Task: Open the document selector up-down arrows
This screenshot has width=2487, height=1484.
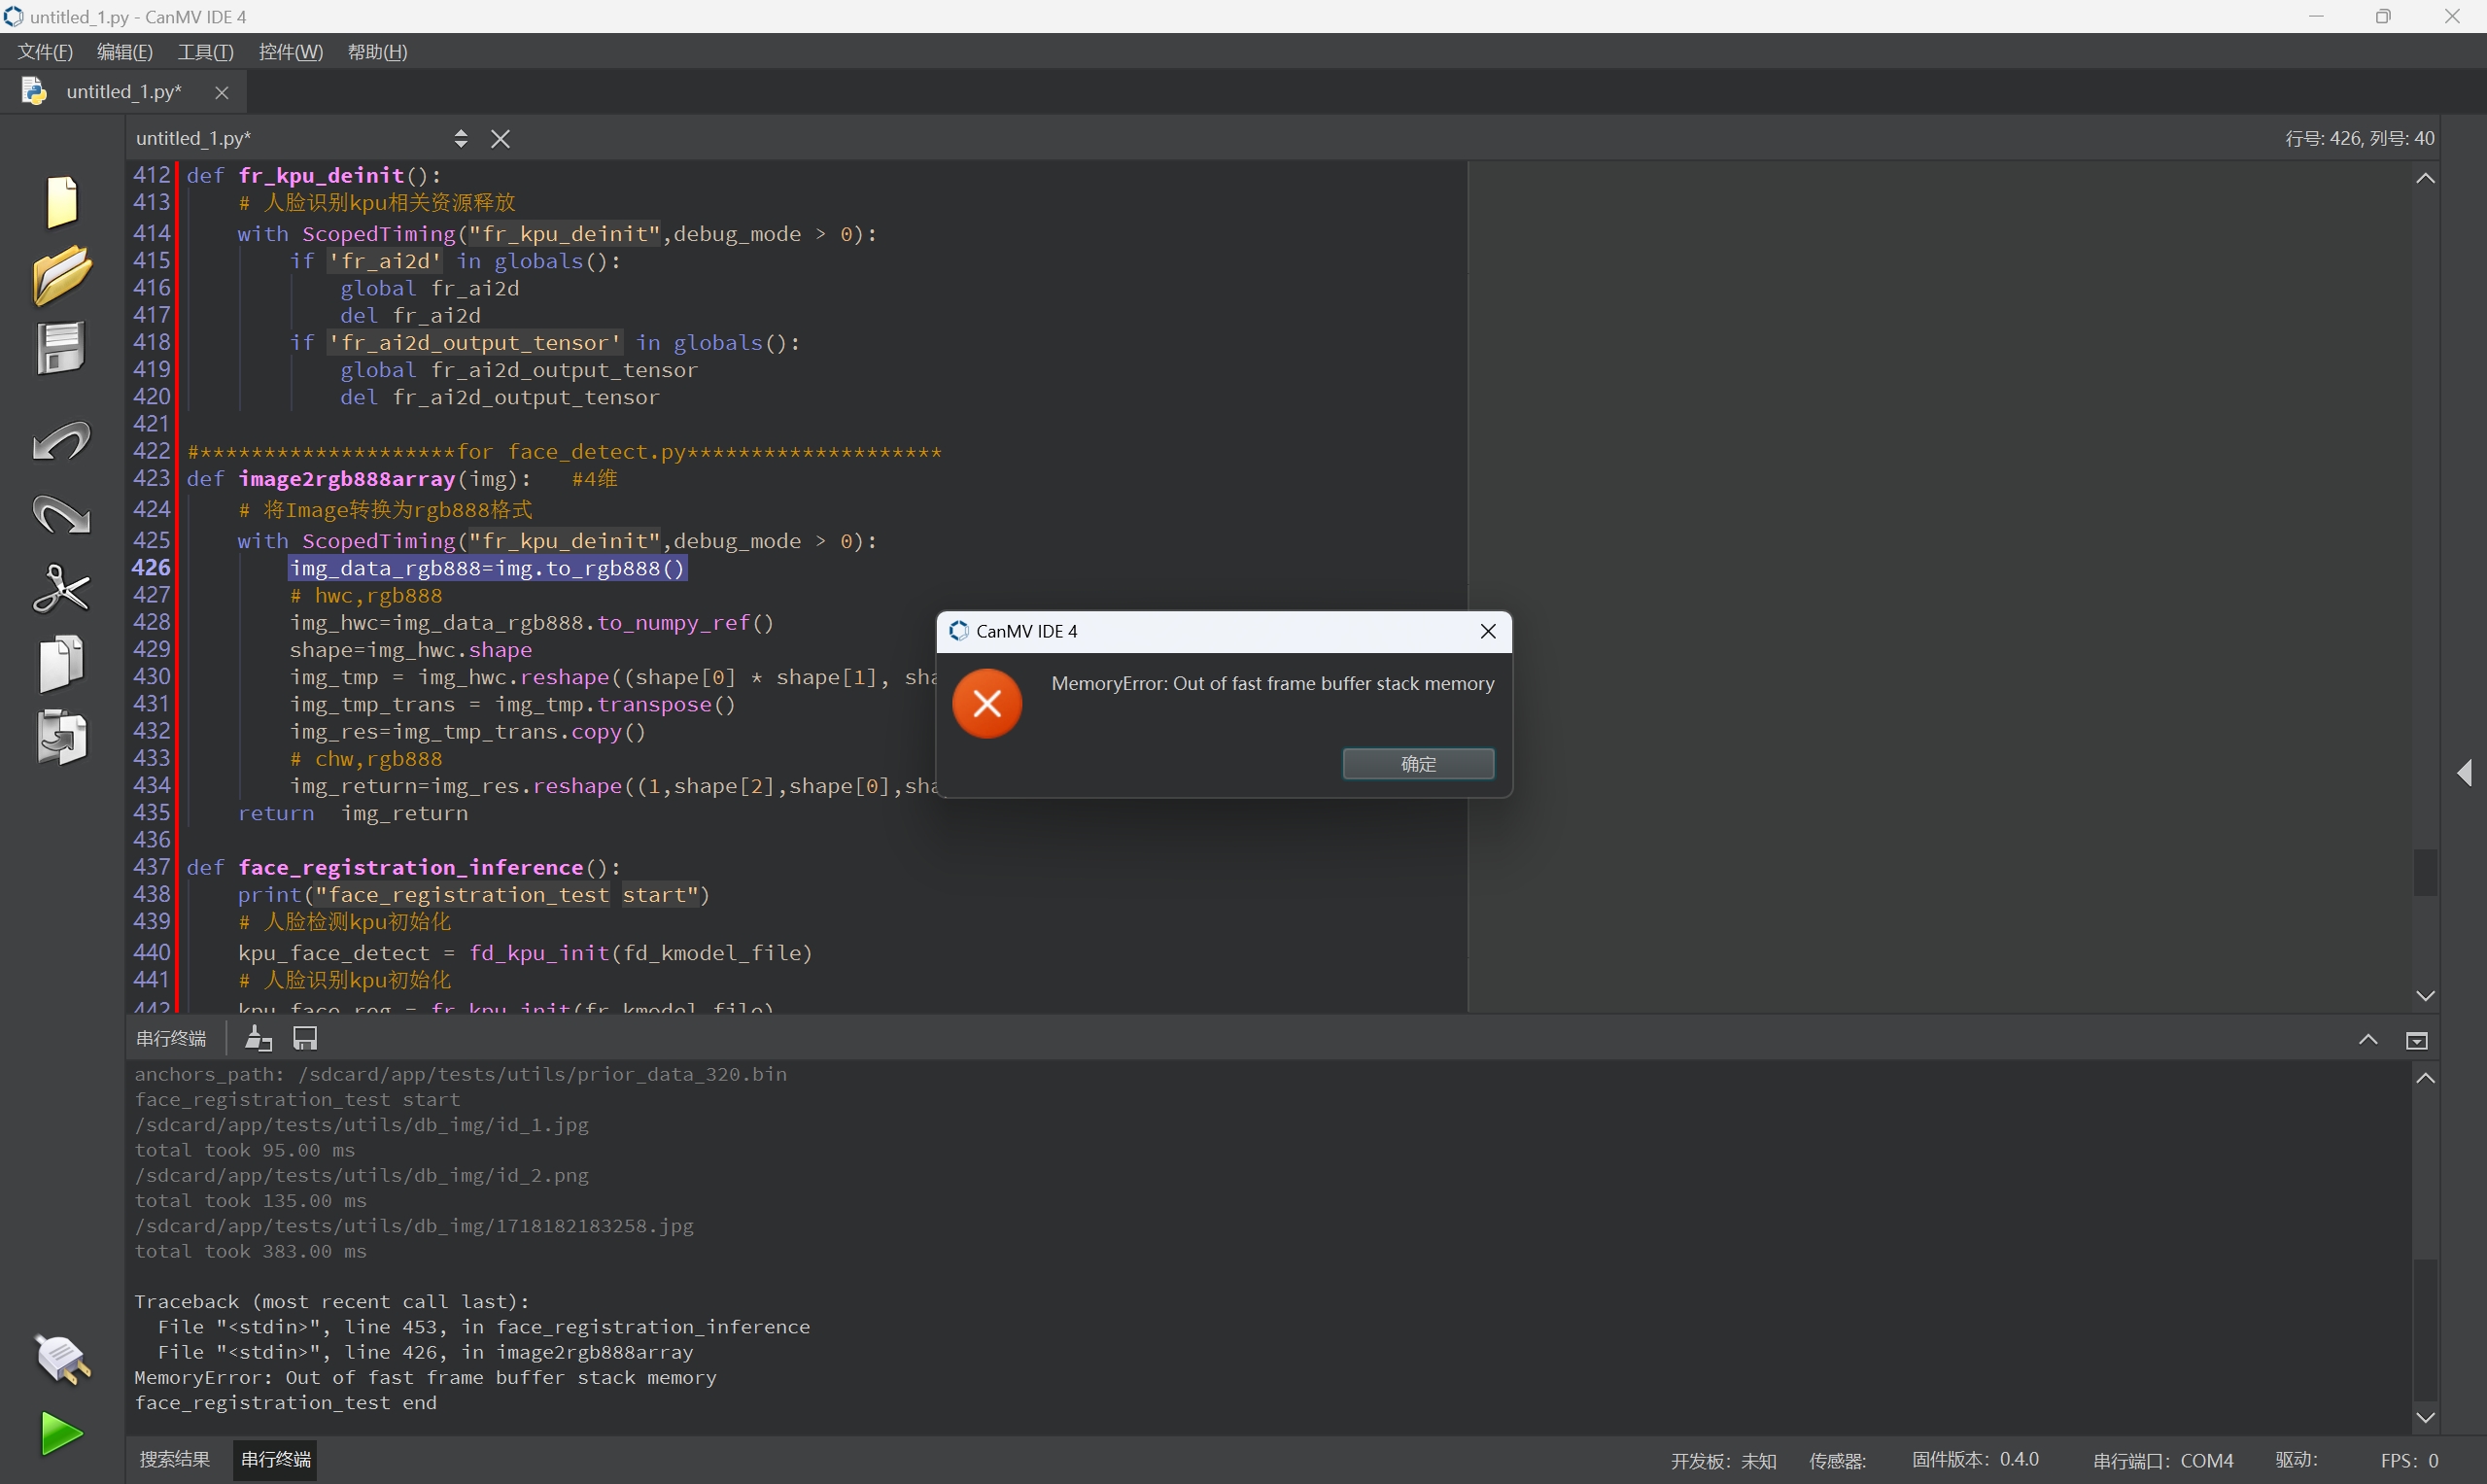Action: coord(461,138)
